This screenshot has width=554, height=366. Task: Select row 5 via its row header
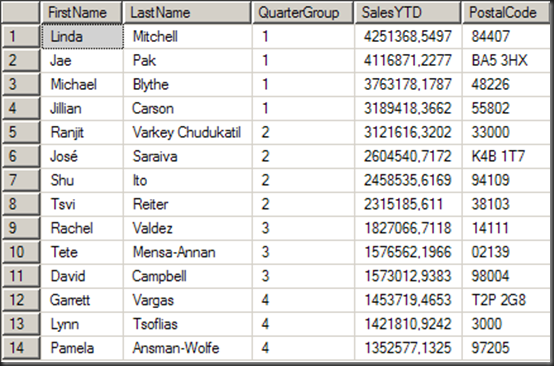coord(21,132)
